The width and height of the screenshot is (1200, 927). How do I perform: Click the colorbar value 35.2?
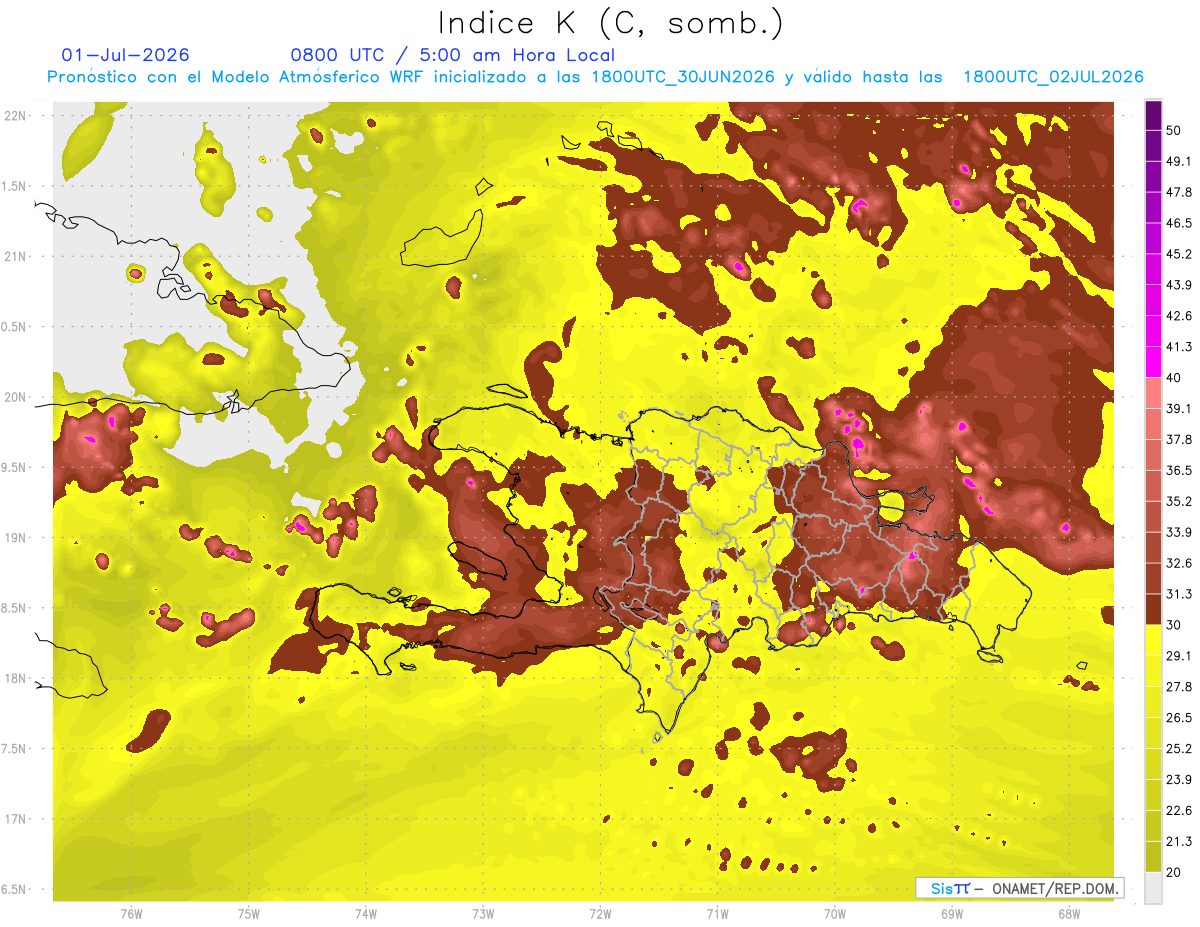point(1177,501)
